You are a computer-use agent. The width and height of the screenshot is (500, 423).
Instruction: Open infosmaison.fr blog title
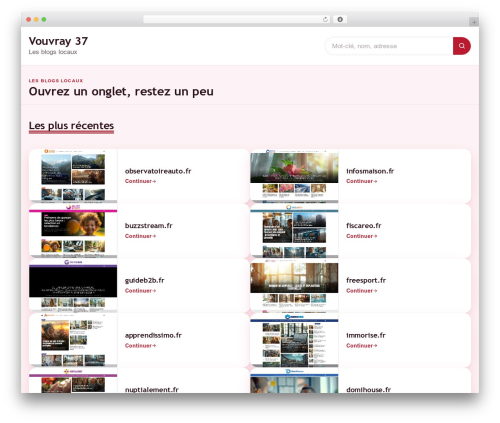pyautogui.click(x=370, y=171)
